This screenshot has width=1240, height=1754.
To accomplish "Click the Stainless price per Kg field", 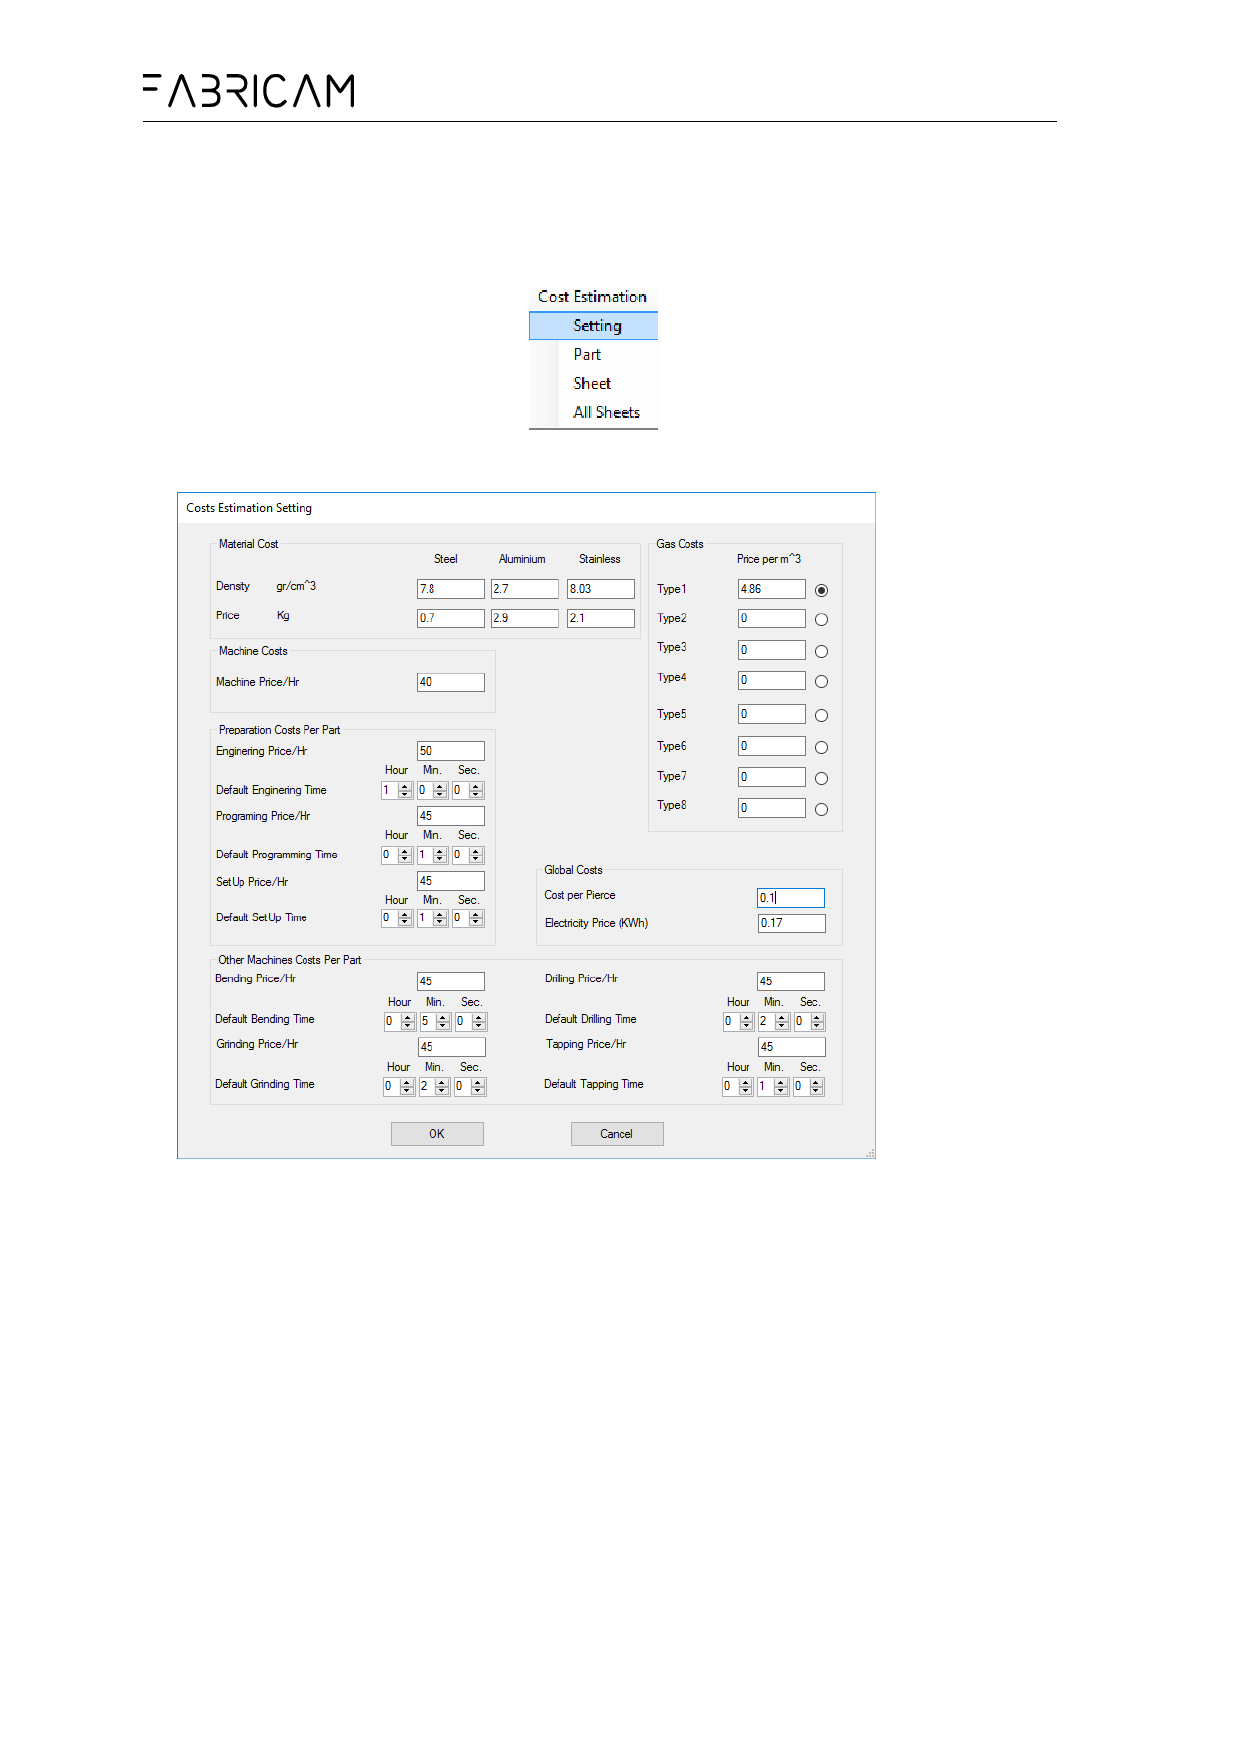I will click(600, 618).
